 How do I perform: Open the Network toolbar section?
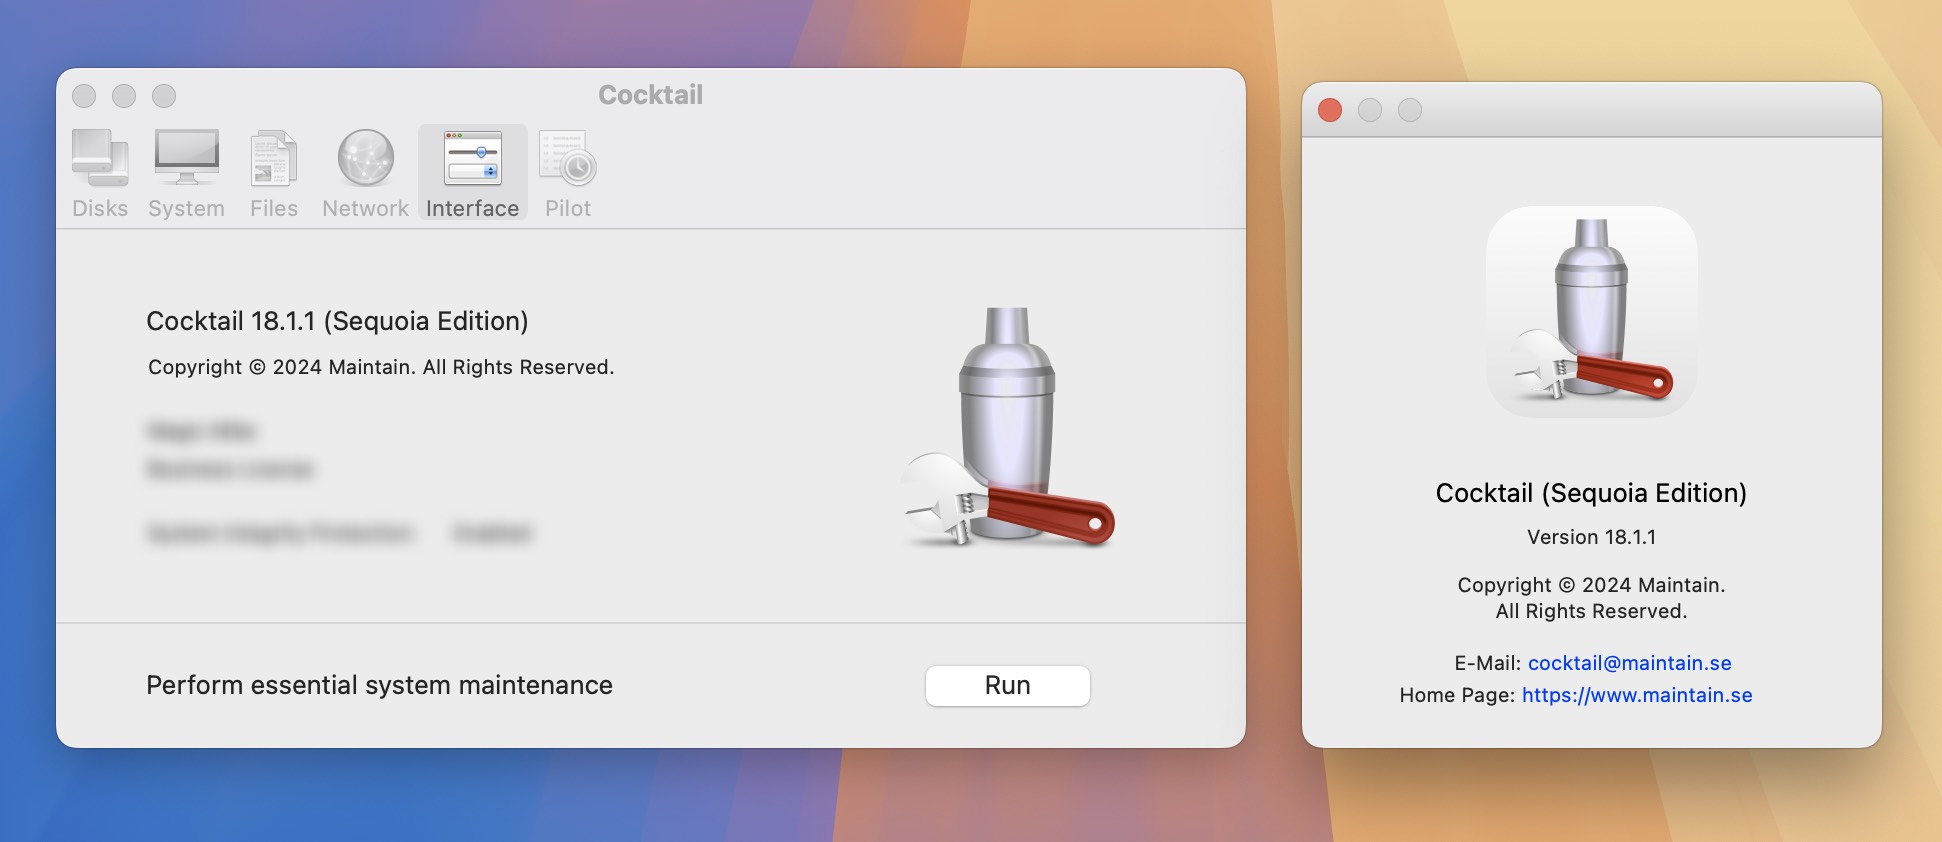pyautogui.click(x=365, y=174)
